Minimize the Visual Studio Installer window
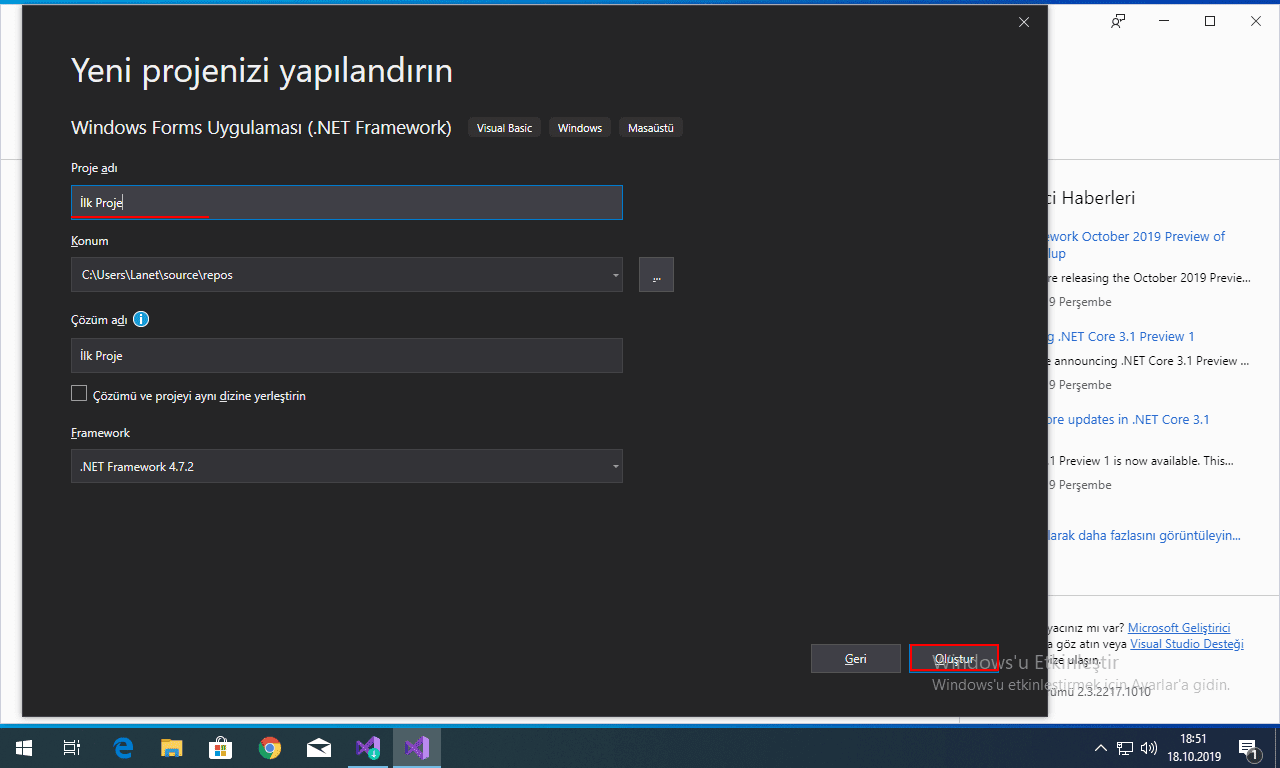The image size is (1280, 768). (1164, 21)
